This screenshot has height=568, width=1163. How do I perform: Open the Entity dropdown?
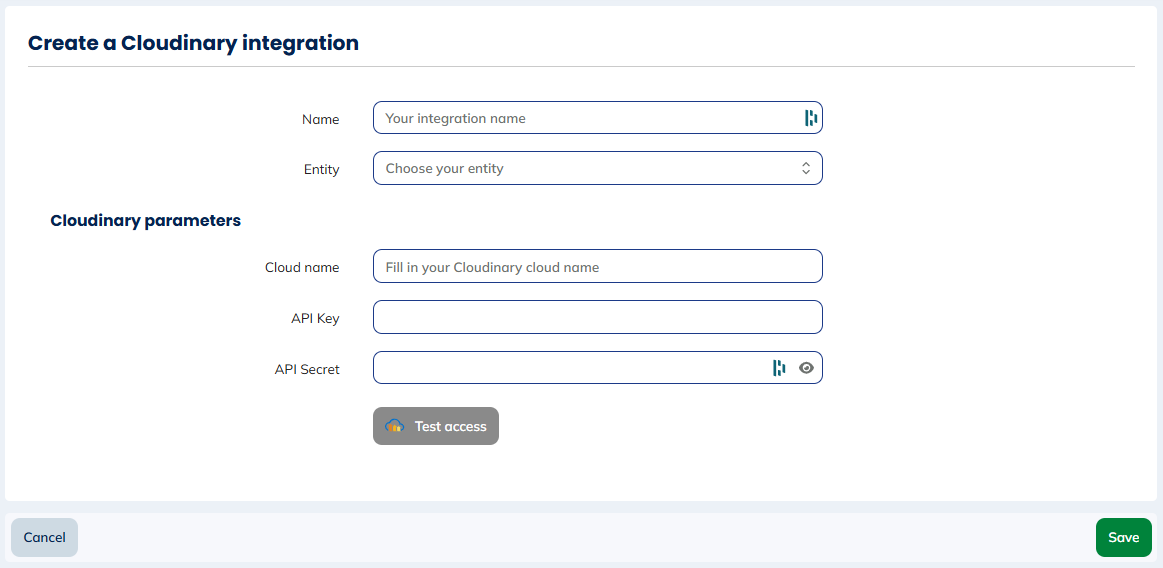pos(598,168)
